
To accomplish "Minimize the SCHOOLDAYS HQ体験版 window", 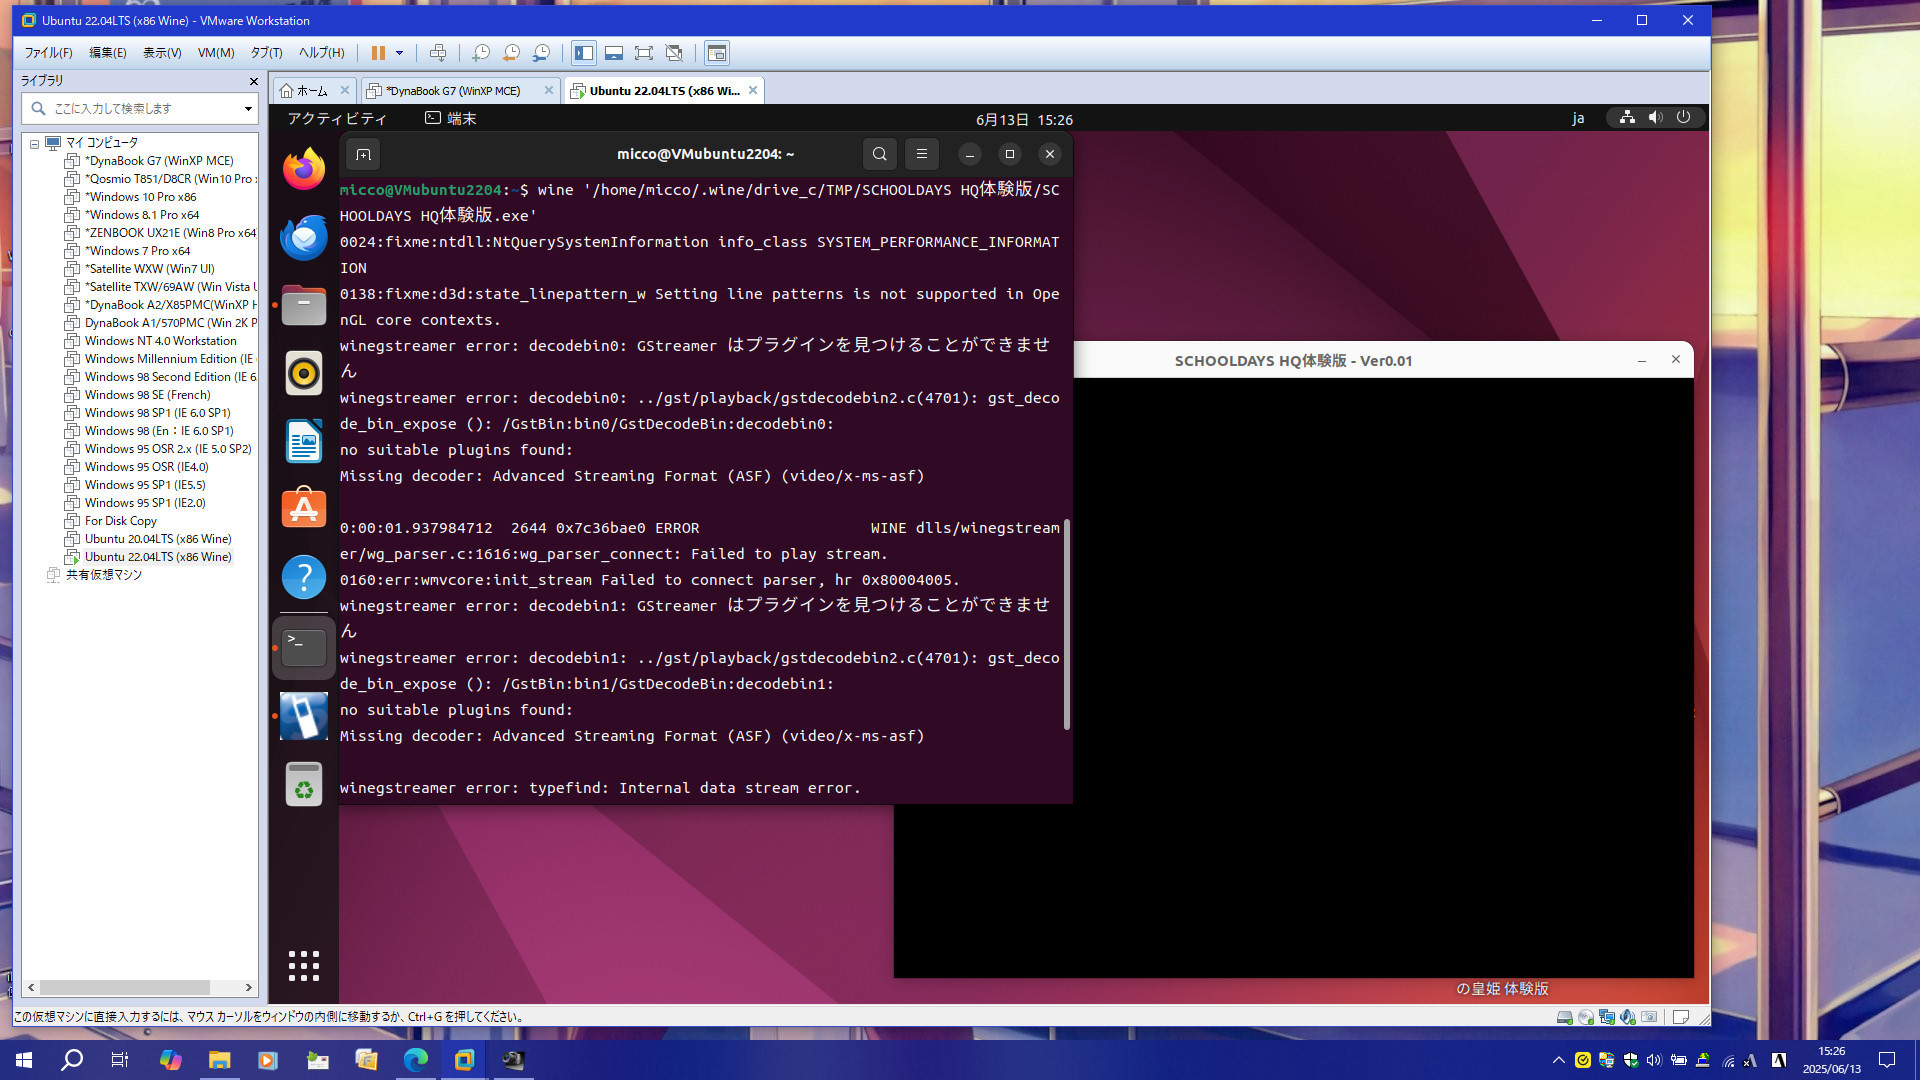I will point(1642,360).
